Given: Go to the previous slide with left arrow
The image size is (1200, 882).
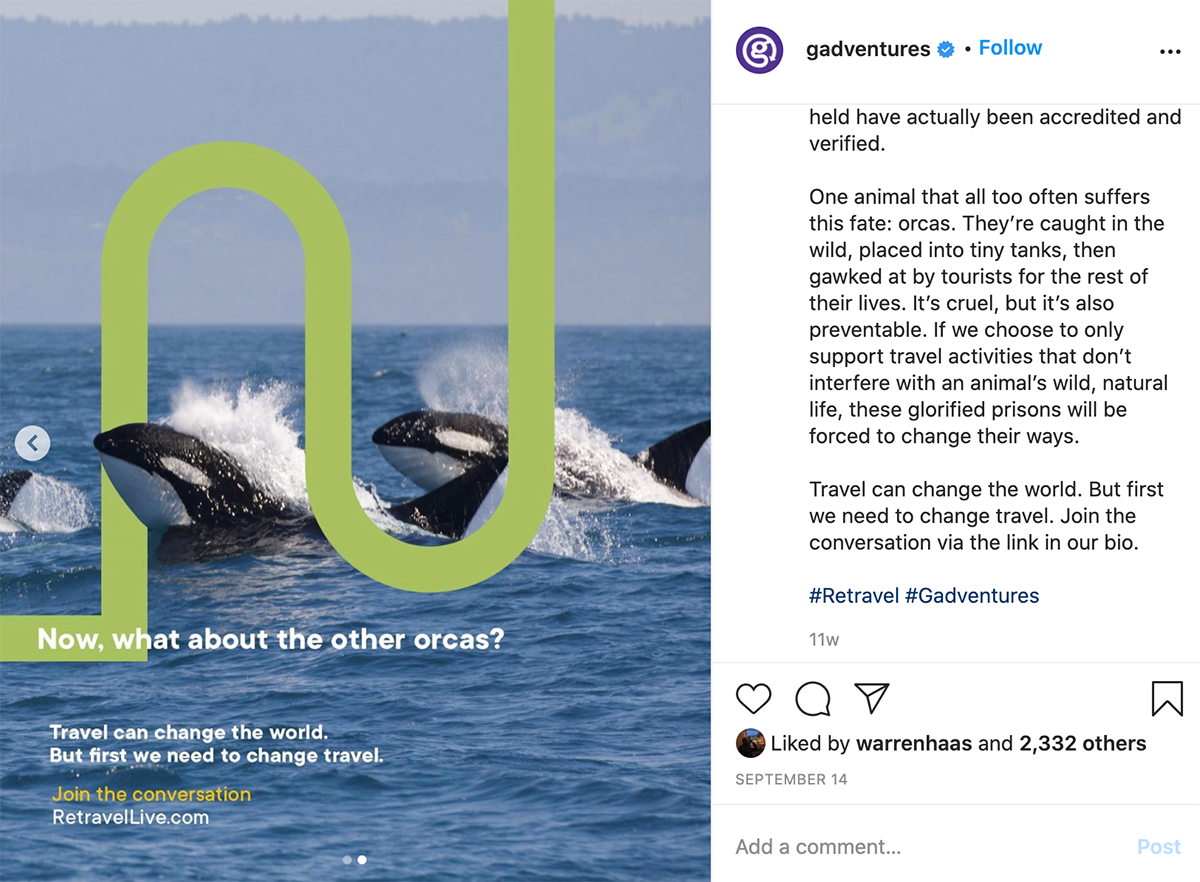Looking at the screenshot, I should 32,442.
